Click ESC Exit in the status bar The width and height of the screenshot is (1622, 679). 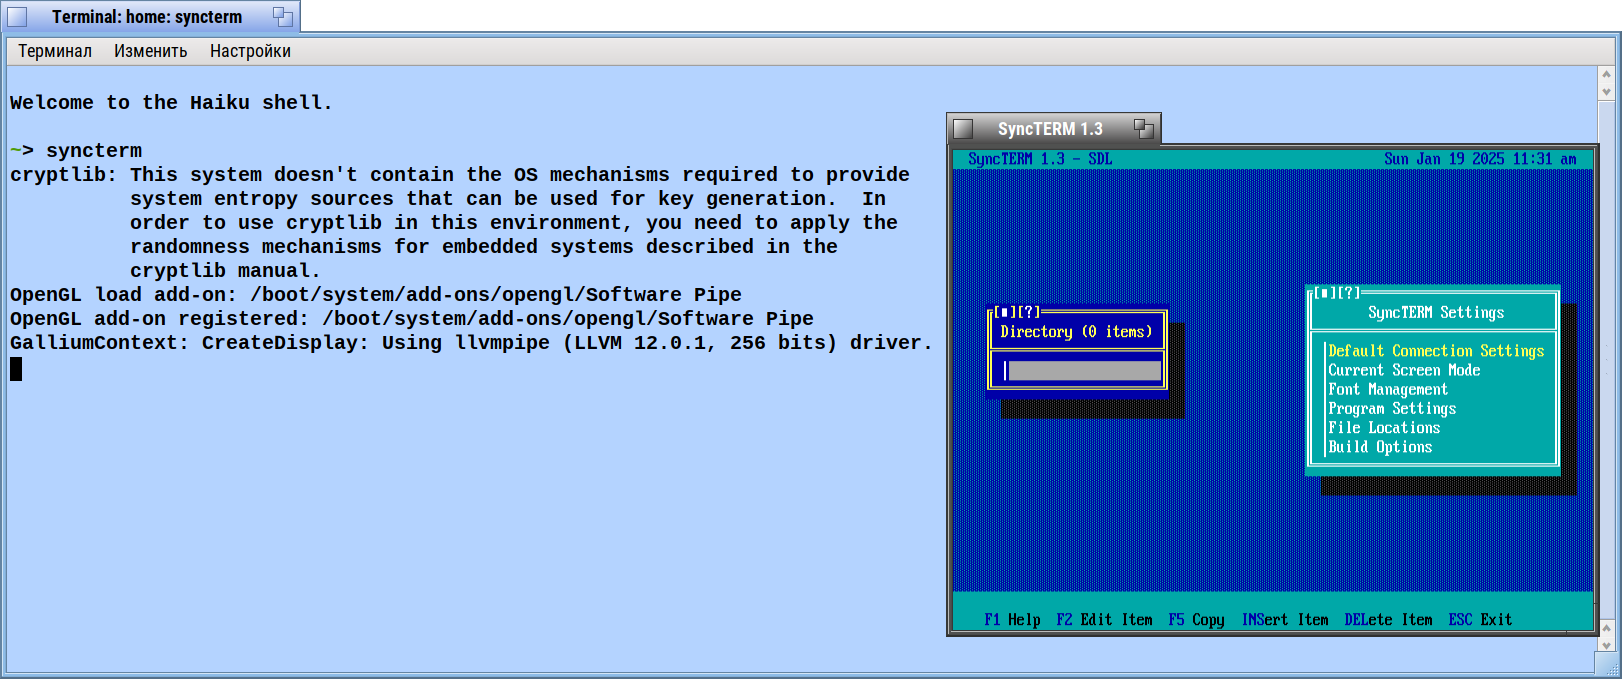coord(1479,620)
